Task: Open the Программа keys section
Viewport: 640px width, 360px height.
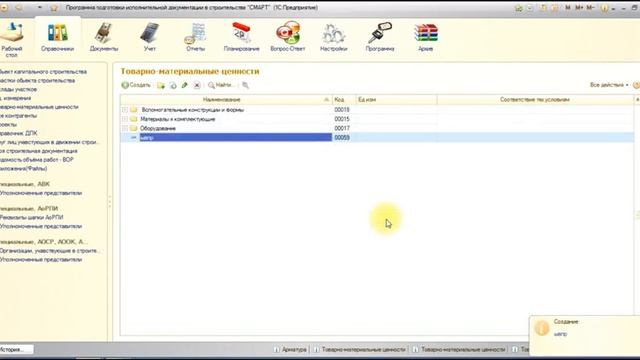Action: (x=380, y=38)
